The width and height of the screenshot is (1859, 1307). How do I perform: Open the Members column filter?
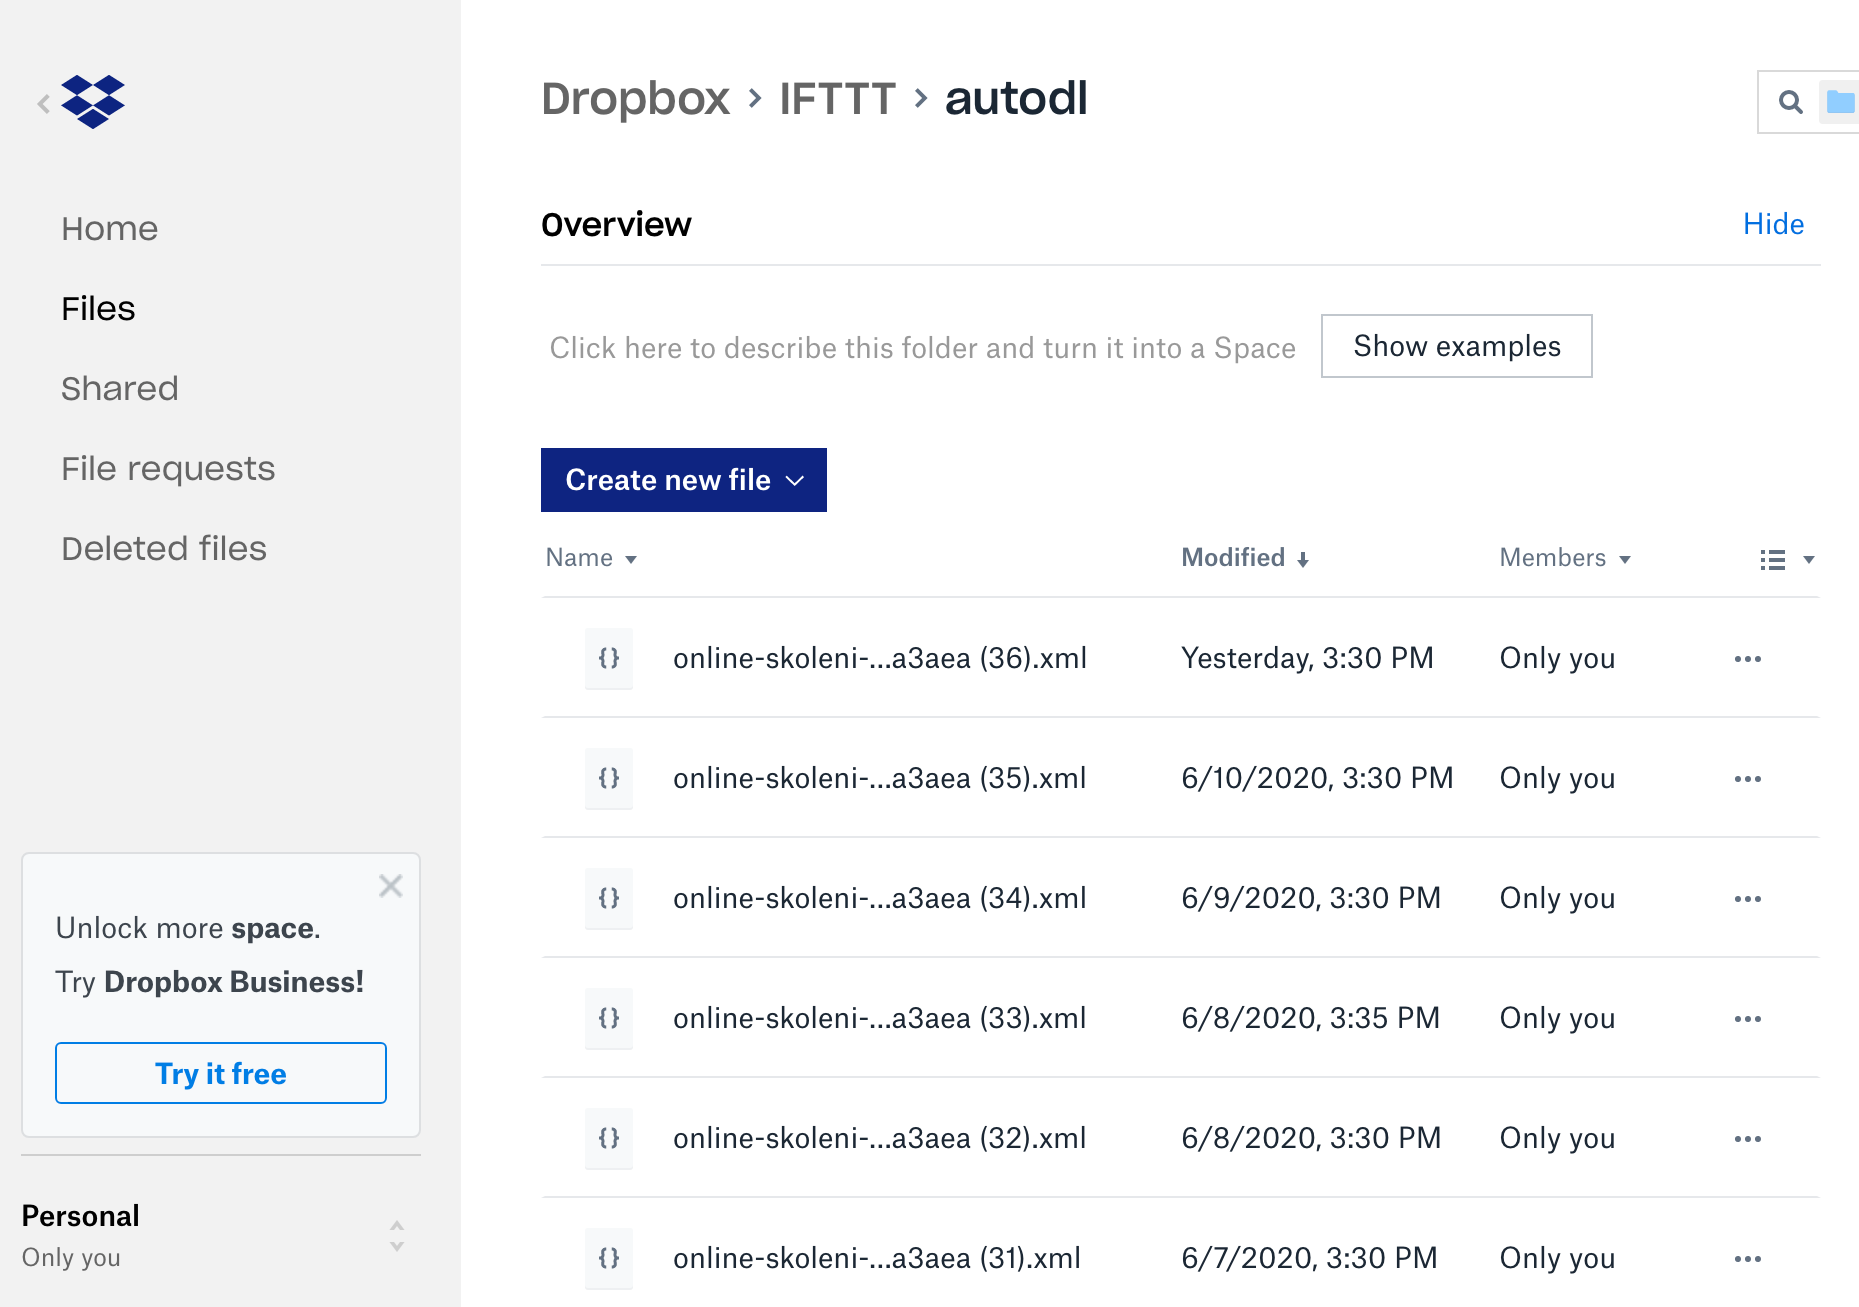pyautogui.click(x=1565, y=558)
